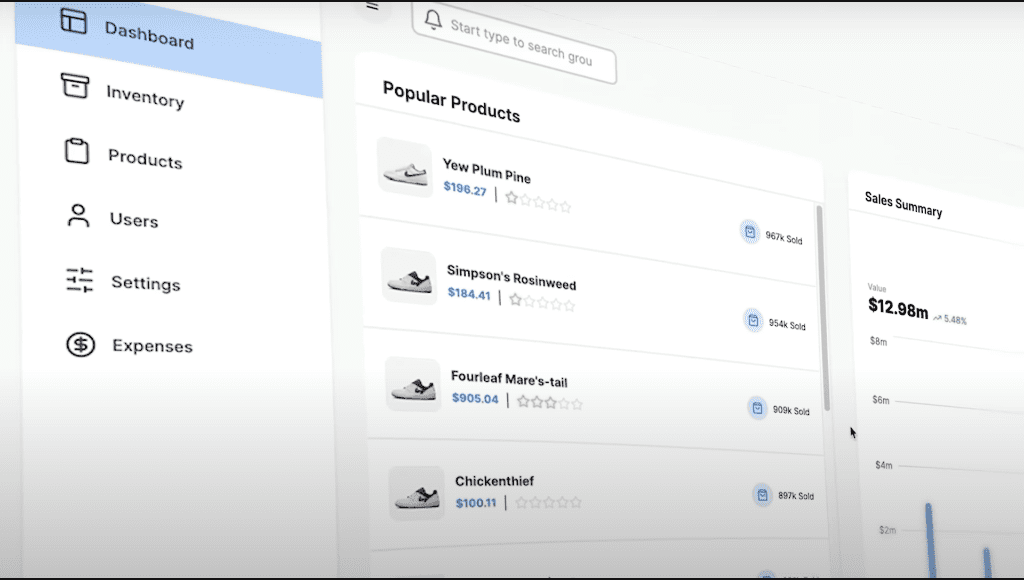Click the 5.48% growth indicator
Screen dimensions: 1024x580
(950, 319)
